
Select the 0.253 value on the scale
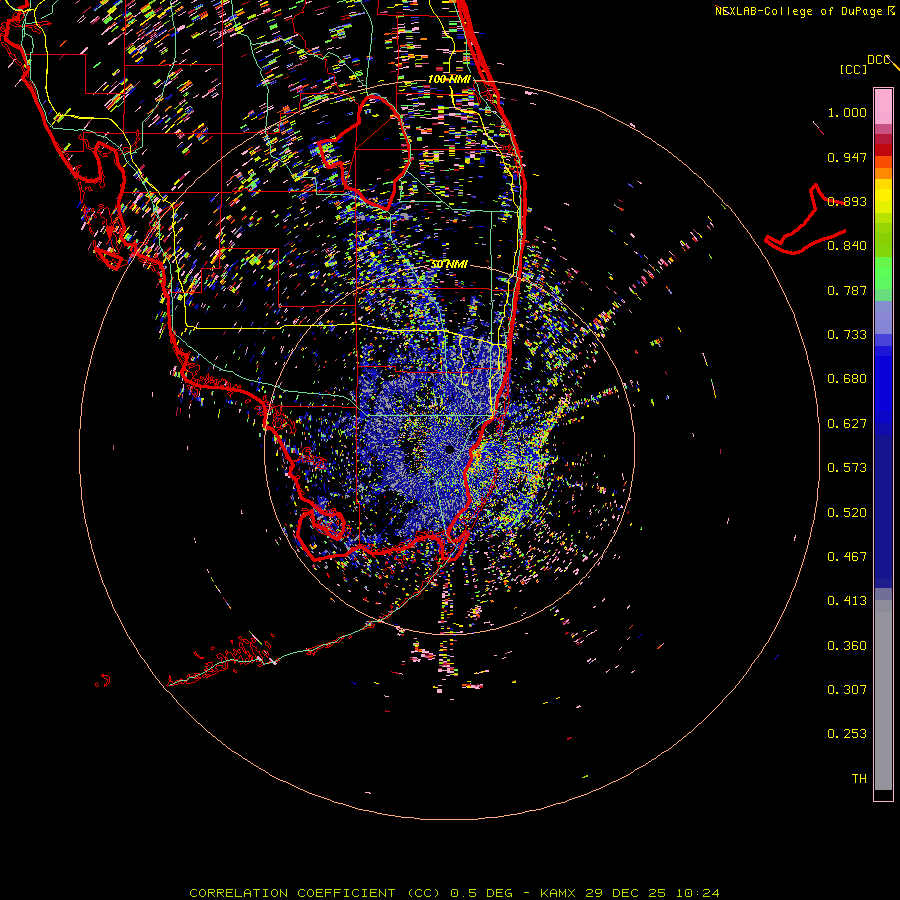pyautogui.click(x=847, y=734)
